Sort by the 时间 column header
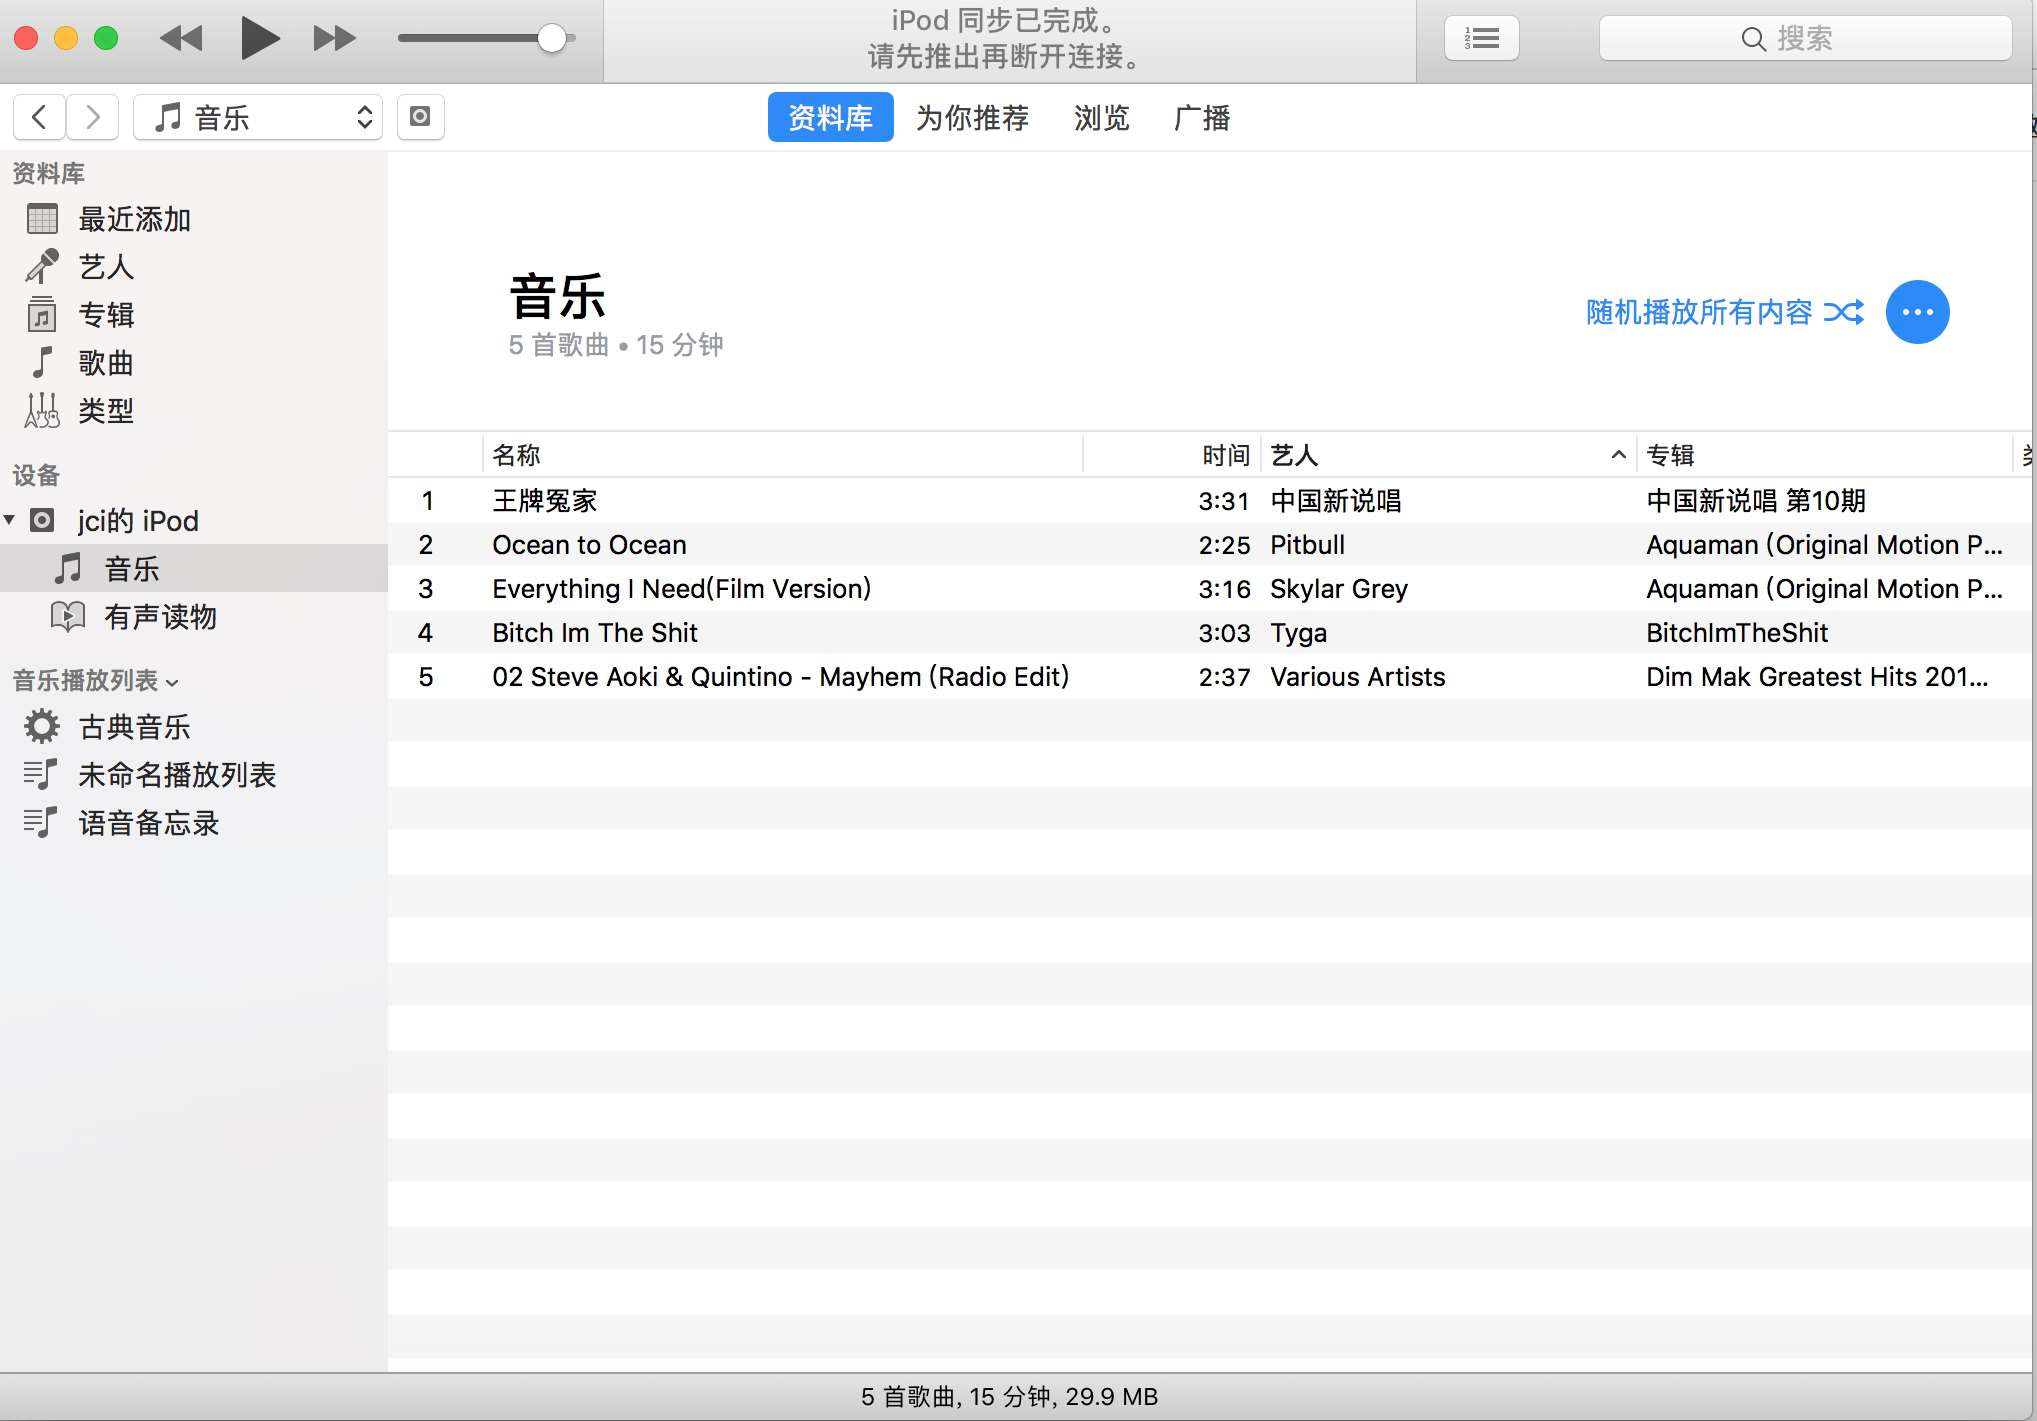The image size is (2037, 1421). [x=1226, y=455]
